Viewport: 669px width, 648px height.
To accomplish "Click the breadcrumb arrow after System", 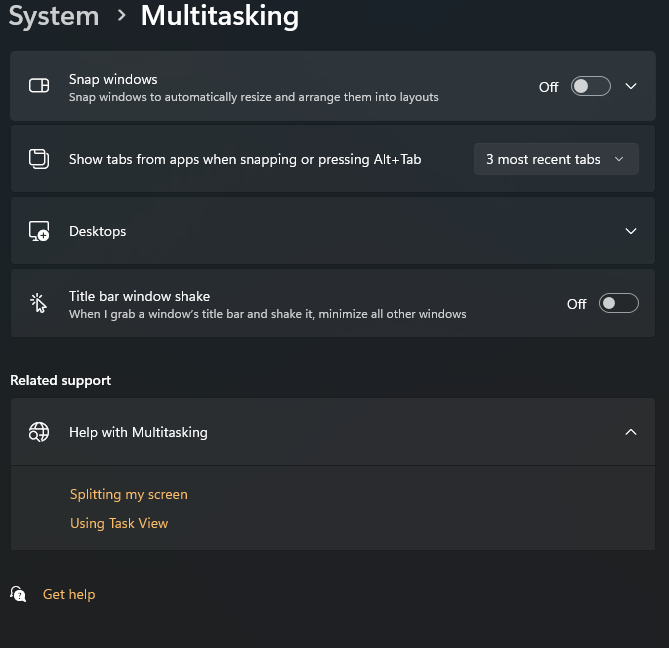I will click(120, 16).
